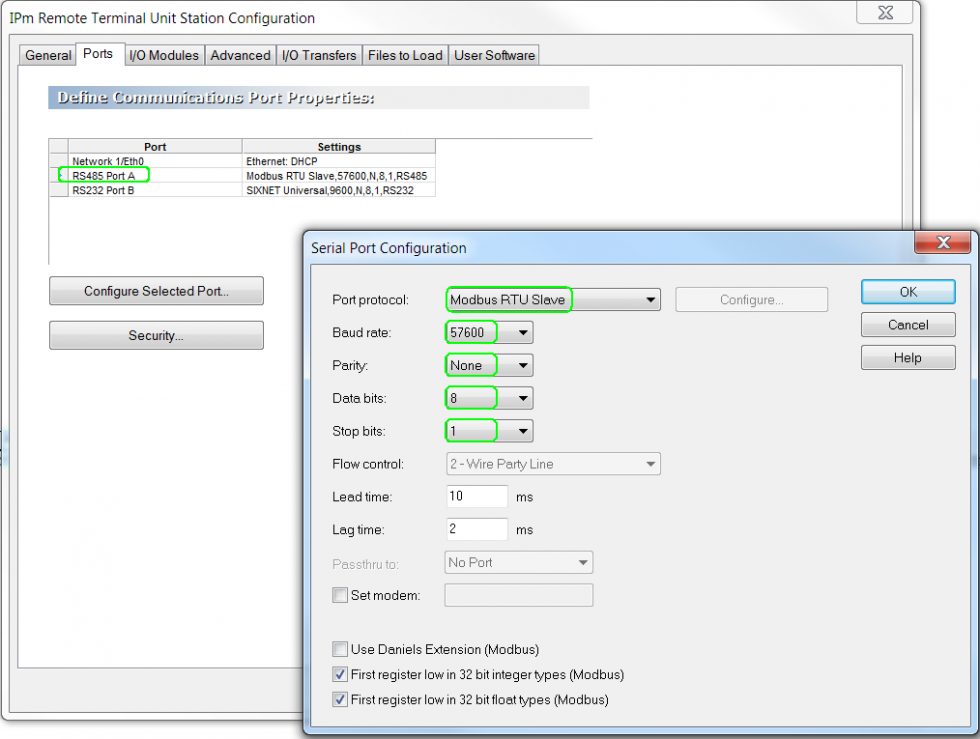Open the I/O Modules tab
Viewport: 980px width, 739px height.
(163, 55)
